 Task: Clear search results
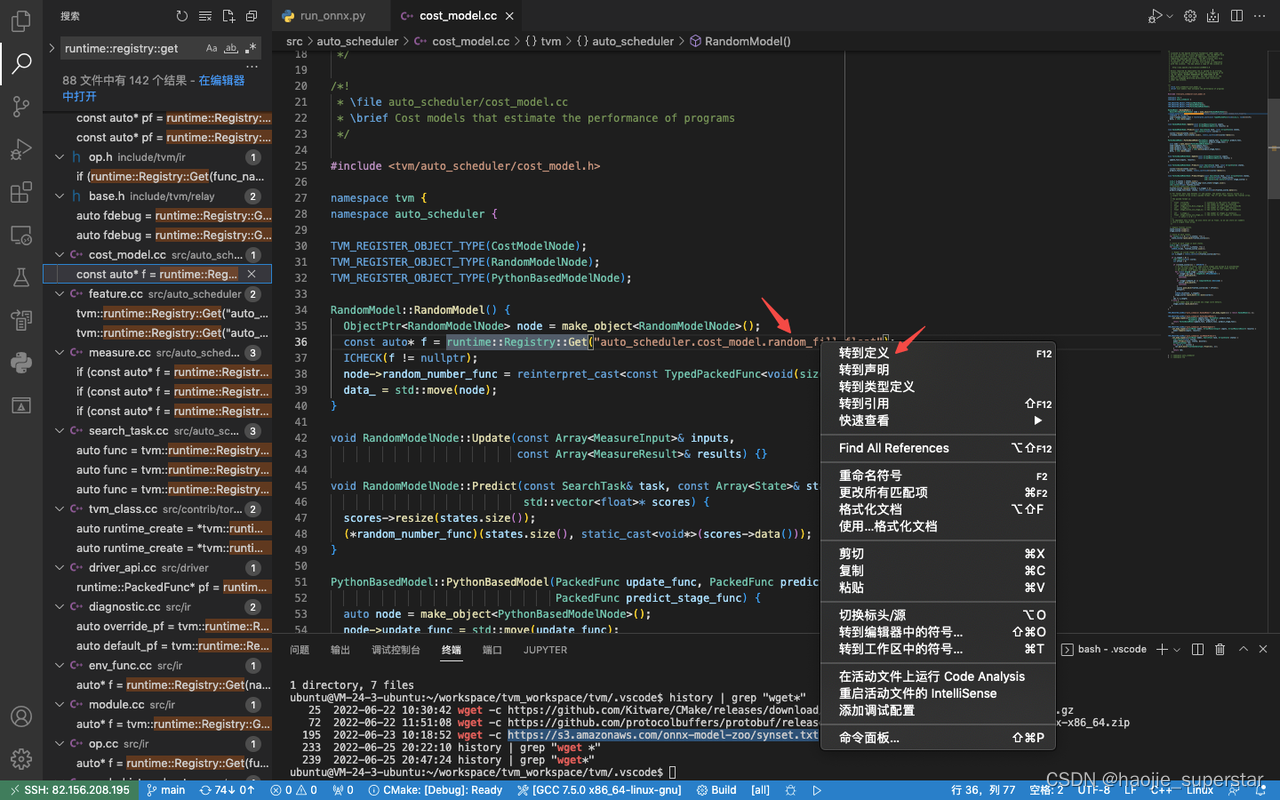[x=205, y=16]
